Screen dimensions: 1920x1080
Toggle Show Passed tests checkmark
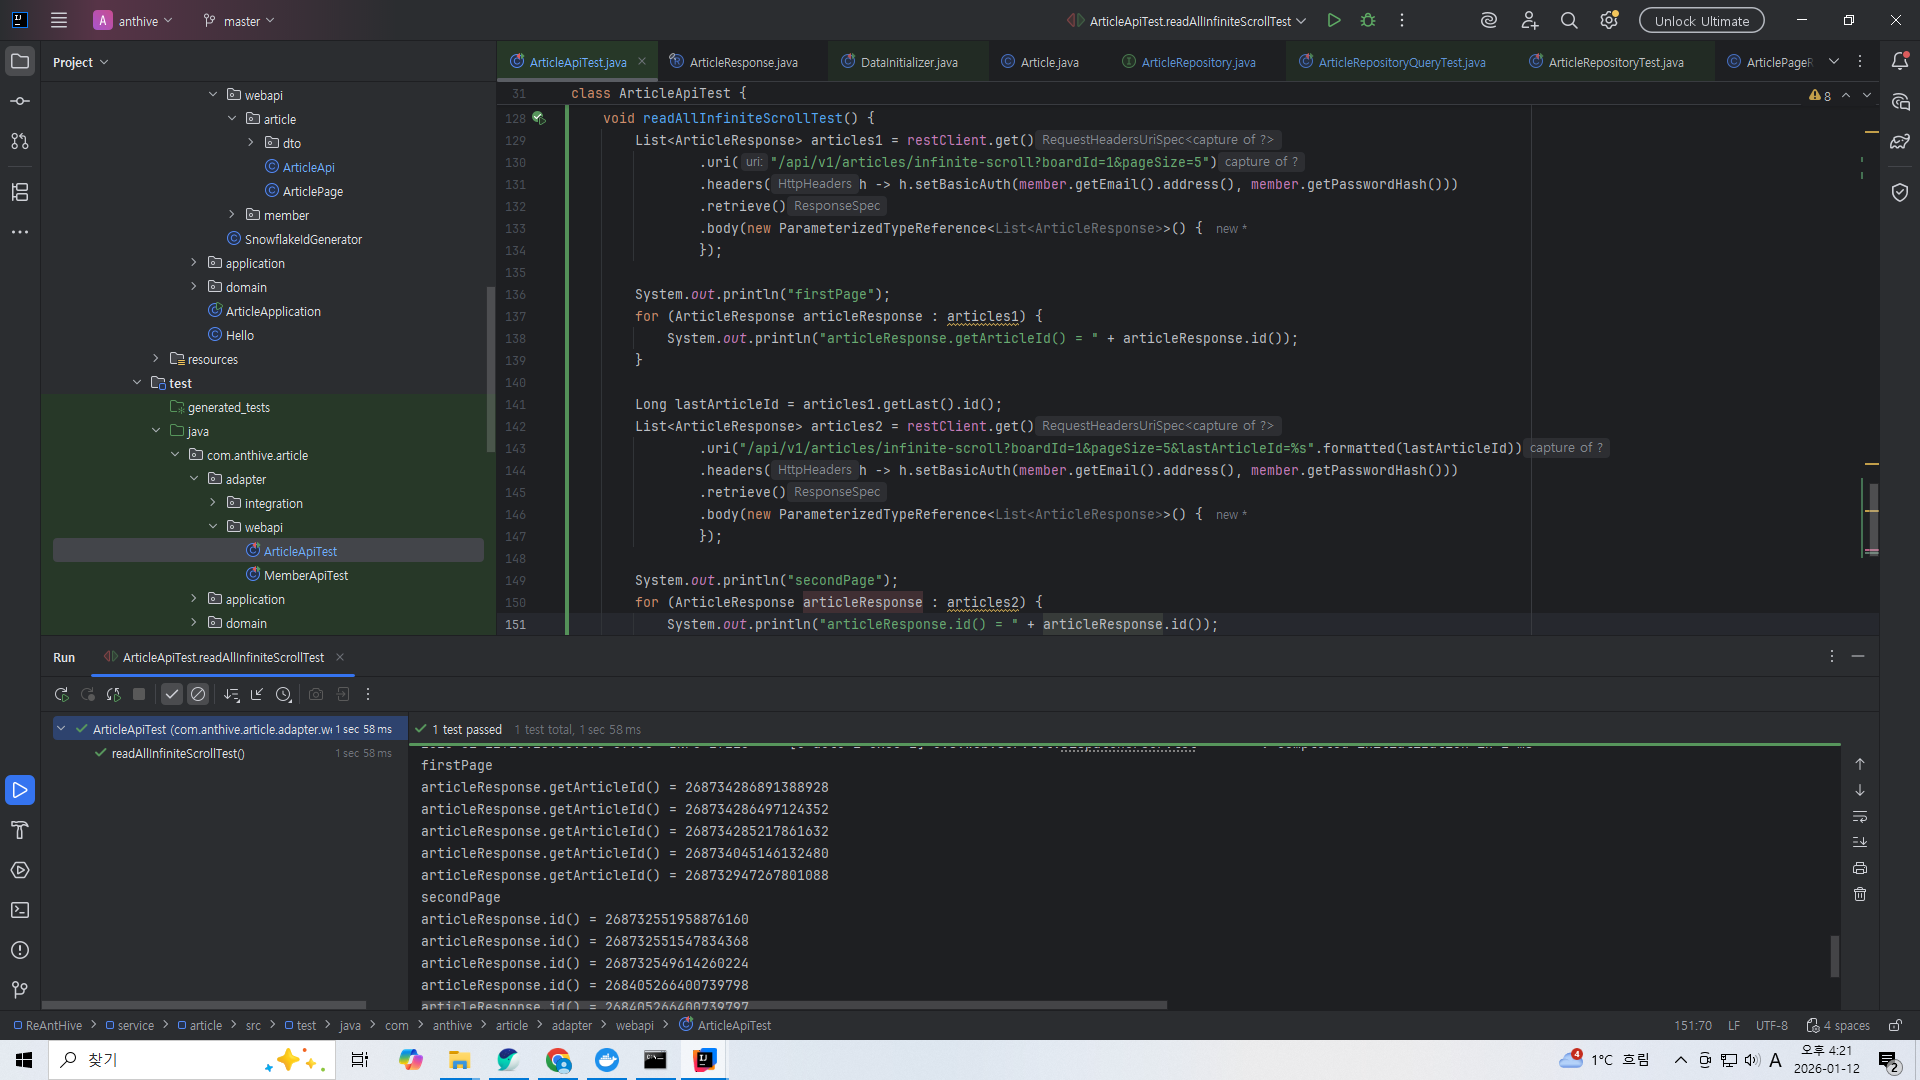(172, 694)
